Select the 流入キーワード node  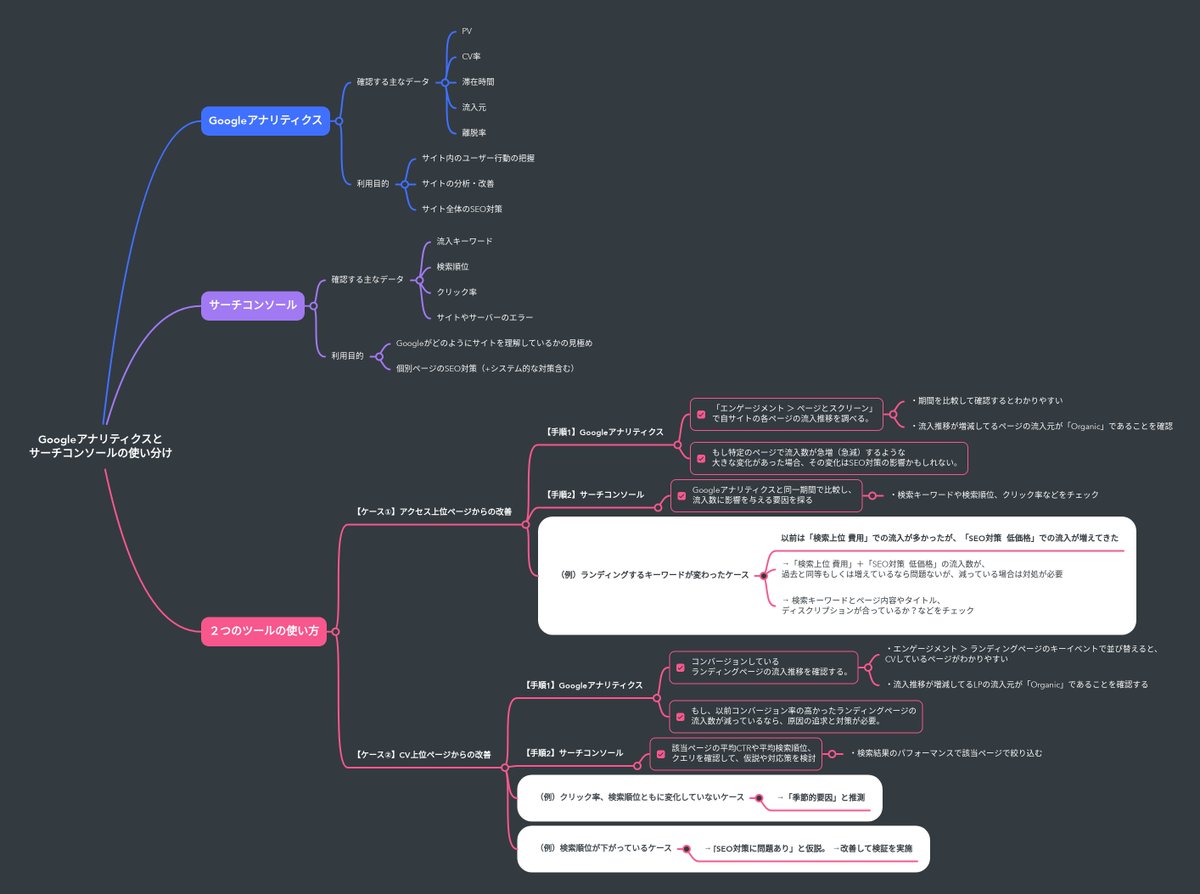coord(464,242)
